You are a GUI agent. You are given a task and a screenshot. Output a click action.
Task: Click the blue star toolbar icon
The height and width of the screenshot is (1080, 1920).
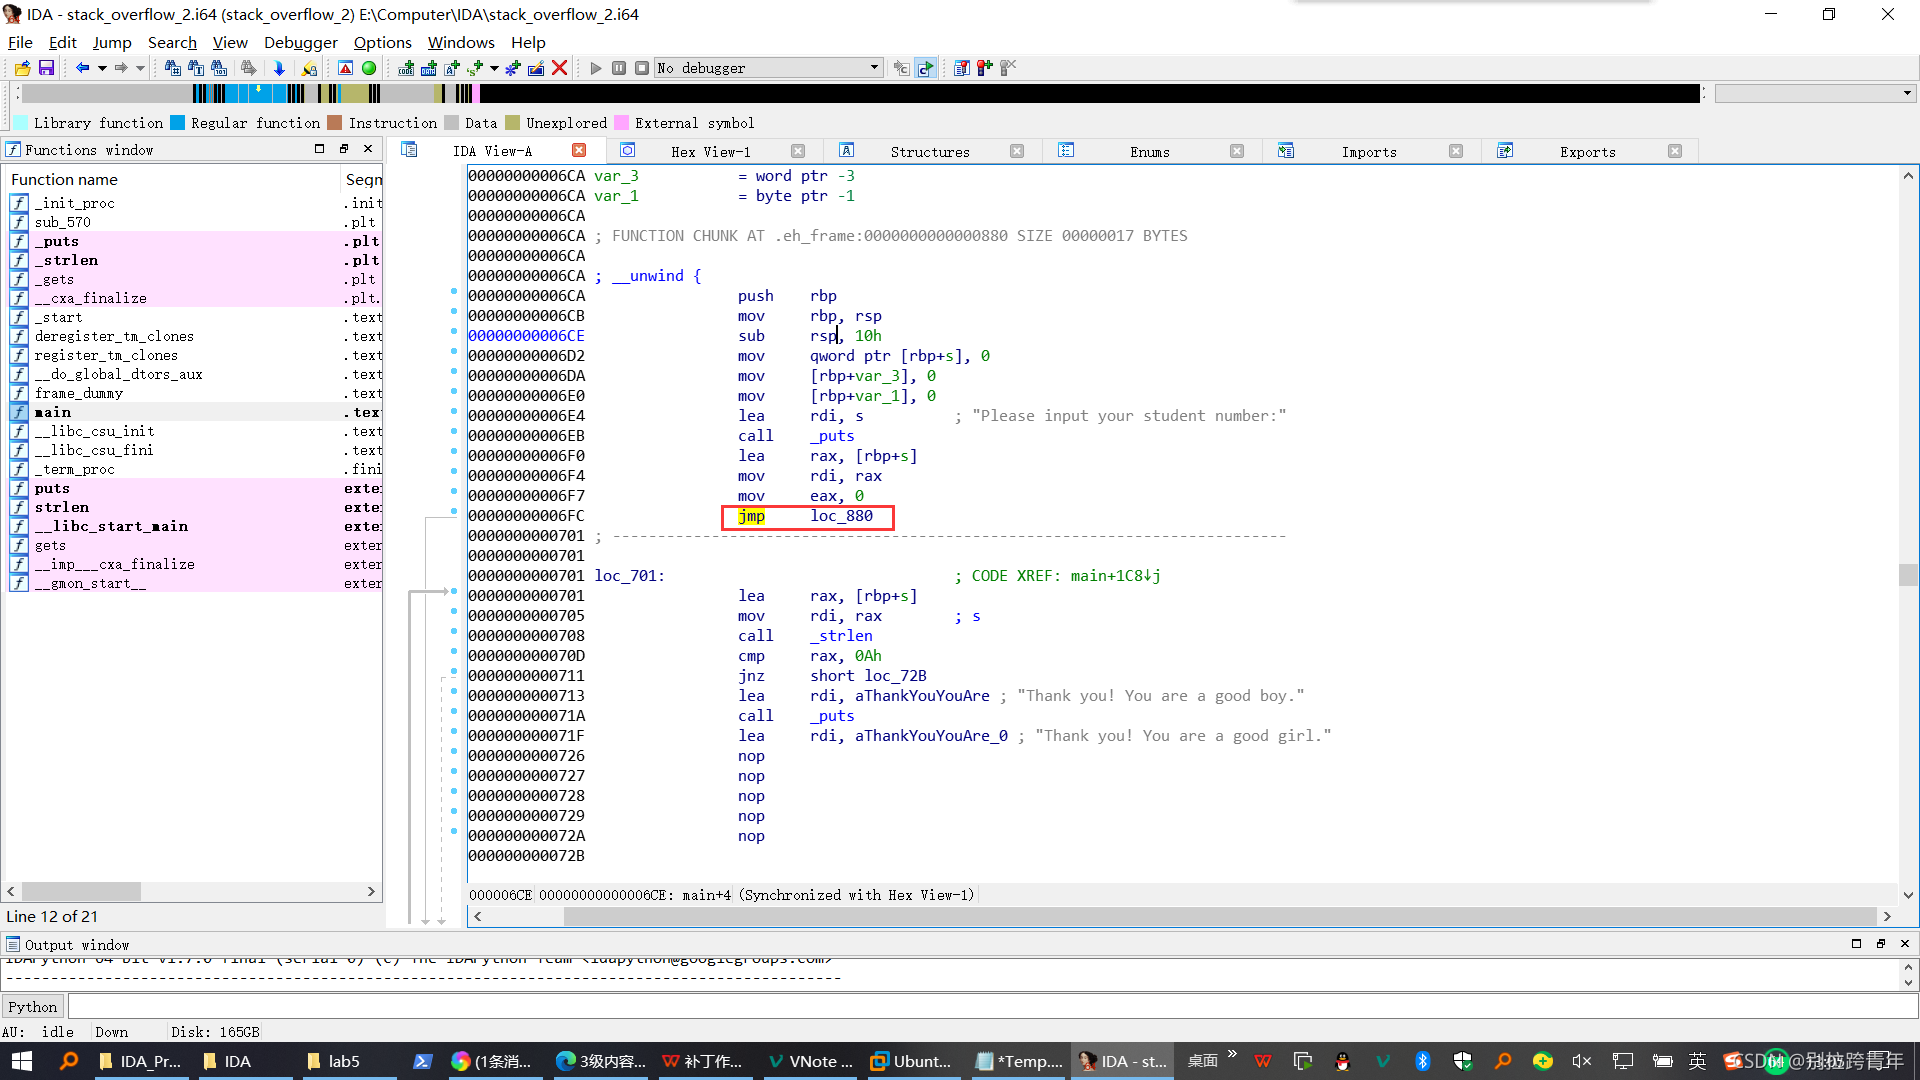513,68
